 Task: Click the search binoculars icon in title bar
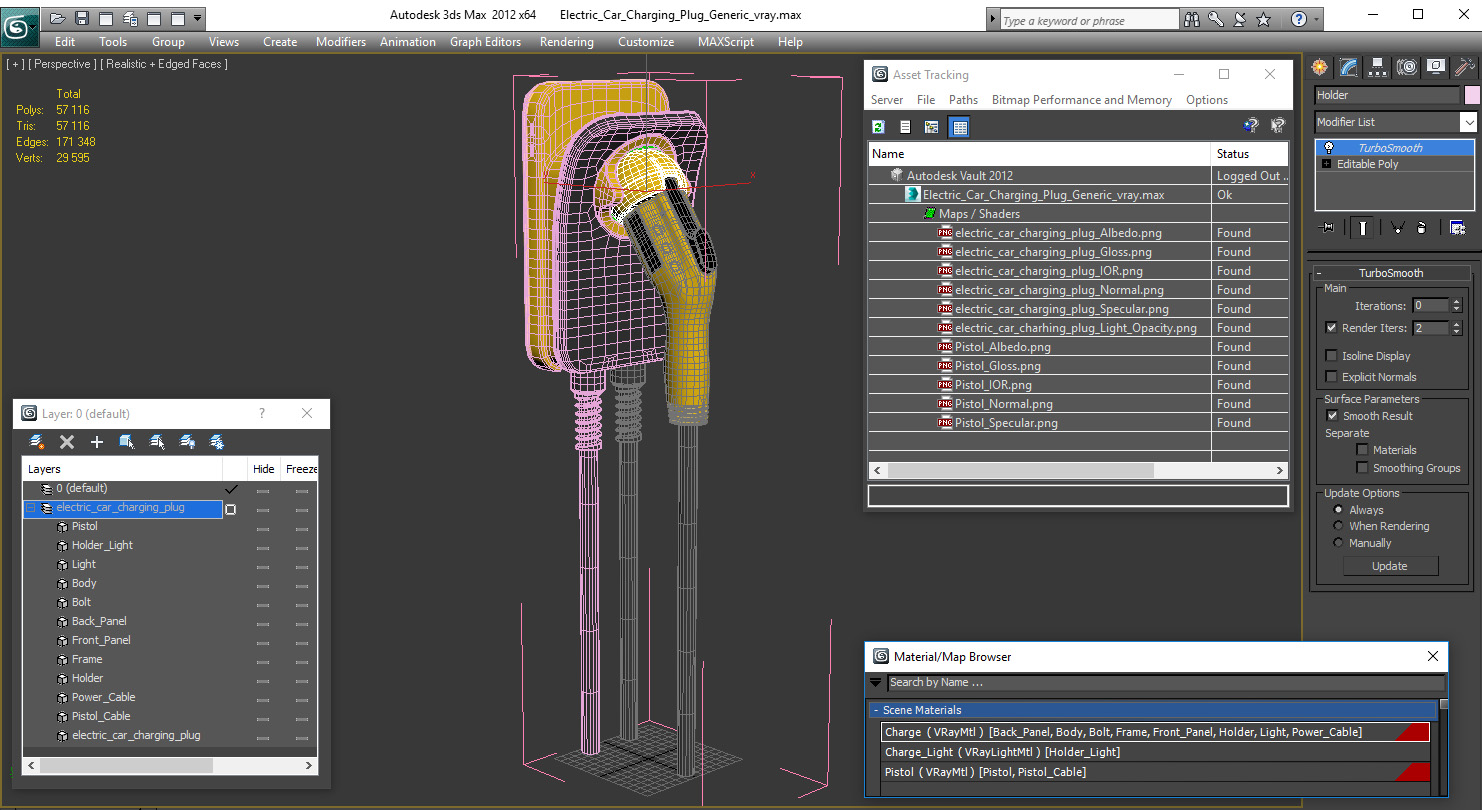click(1191, 19)
